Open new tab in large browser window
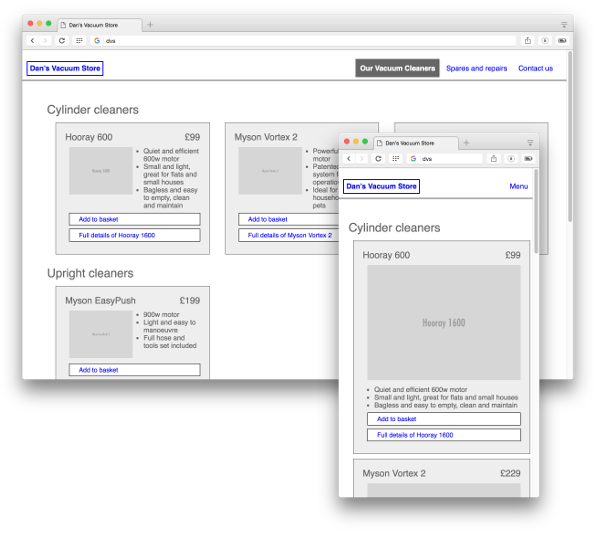This screenshot has height=537, width=600. 150,24
